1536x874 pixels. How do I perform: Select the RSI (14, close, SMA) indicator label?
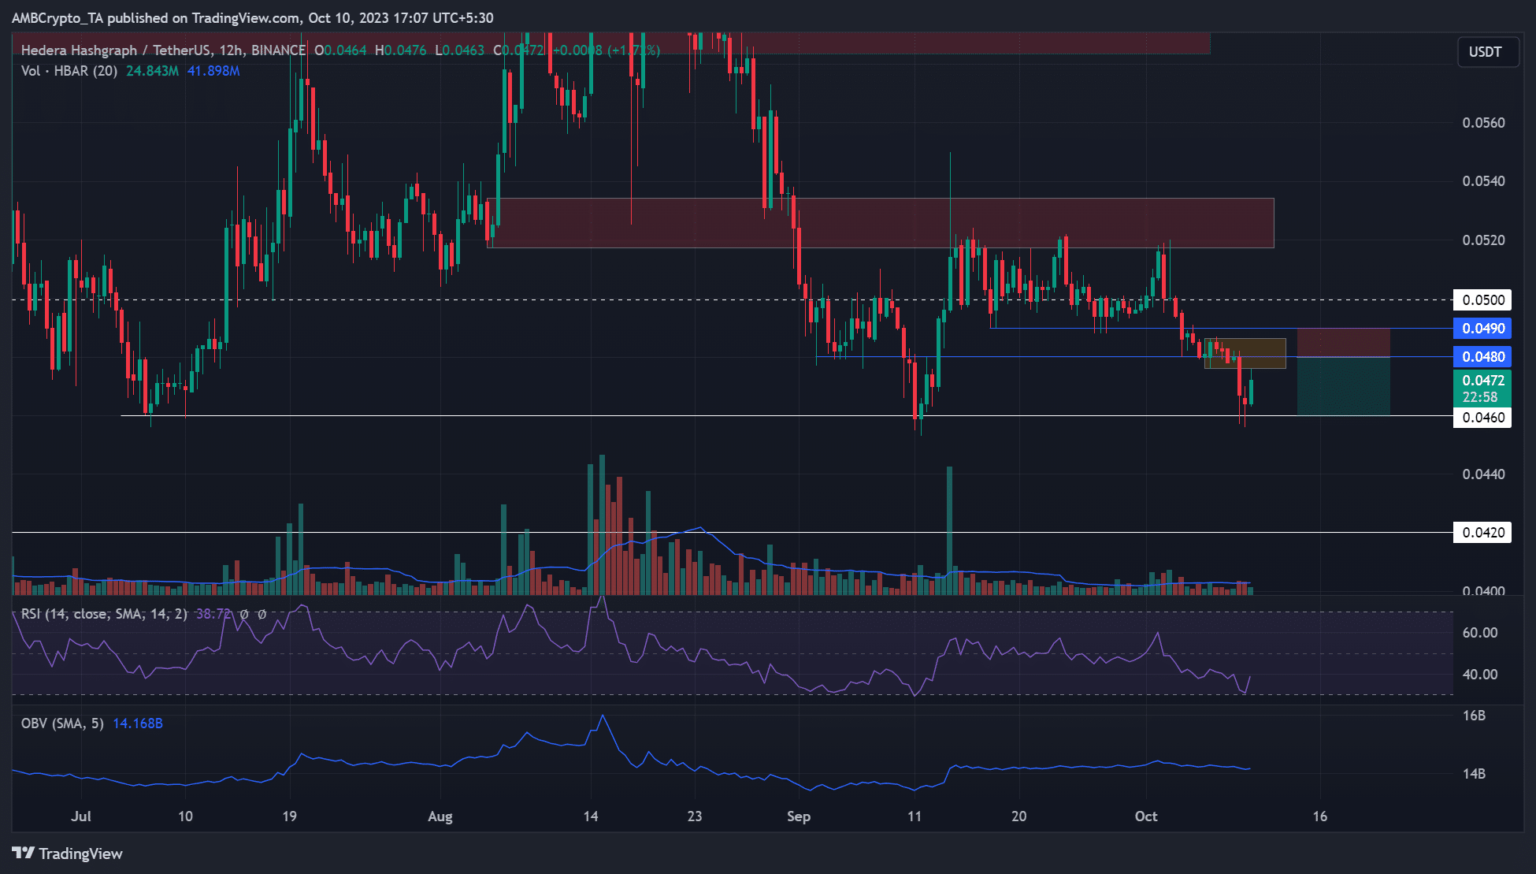click(x=103, y=613)
